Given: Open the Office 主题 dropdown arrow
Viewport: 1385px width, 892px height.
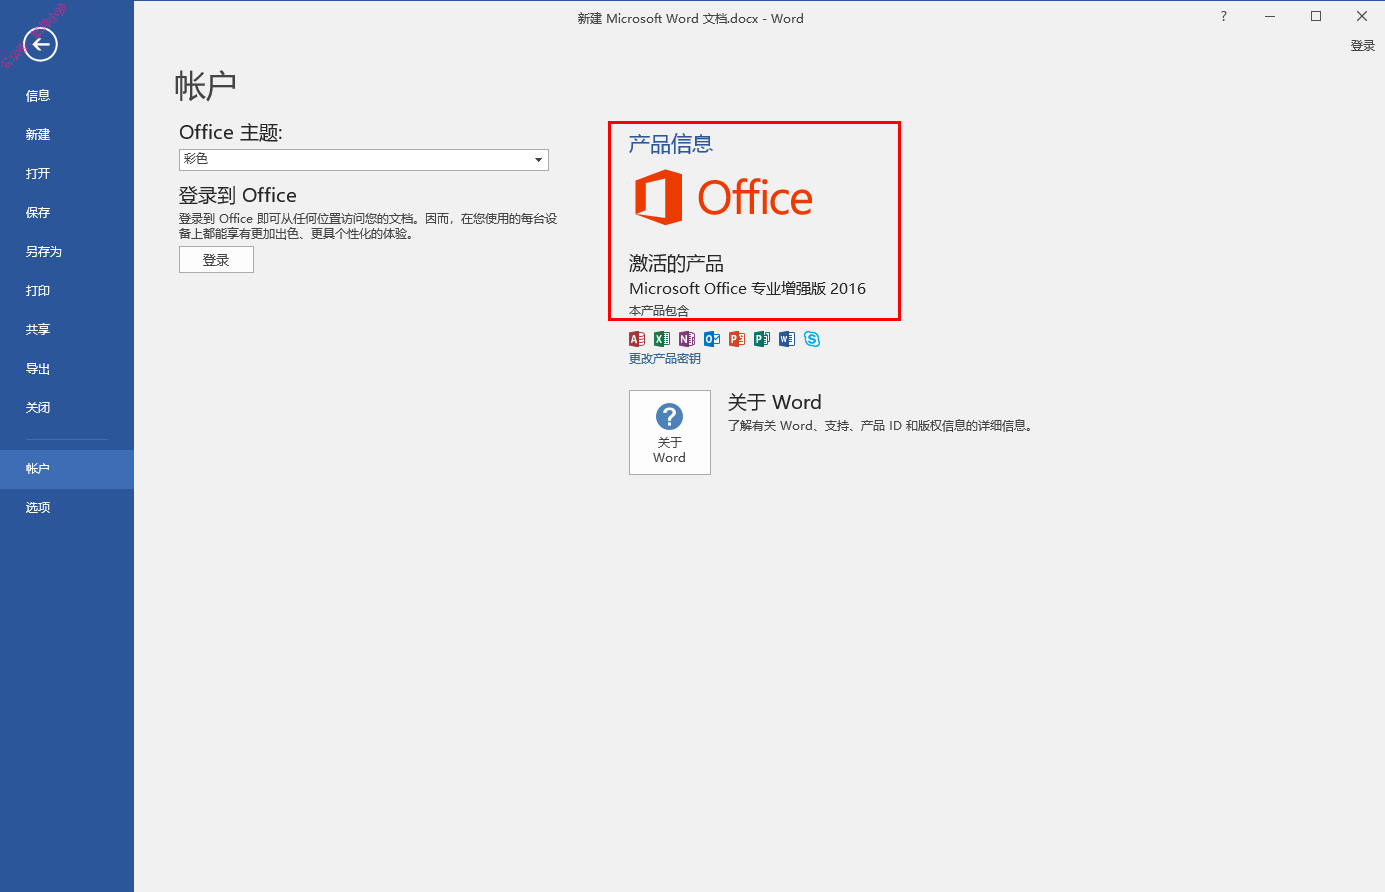Looking at the screenshot, I should click(x=538, y=160).
